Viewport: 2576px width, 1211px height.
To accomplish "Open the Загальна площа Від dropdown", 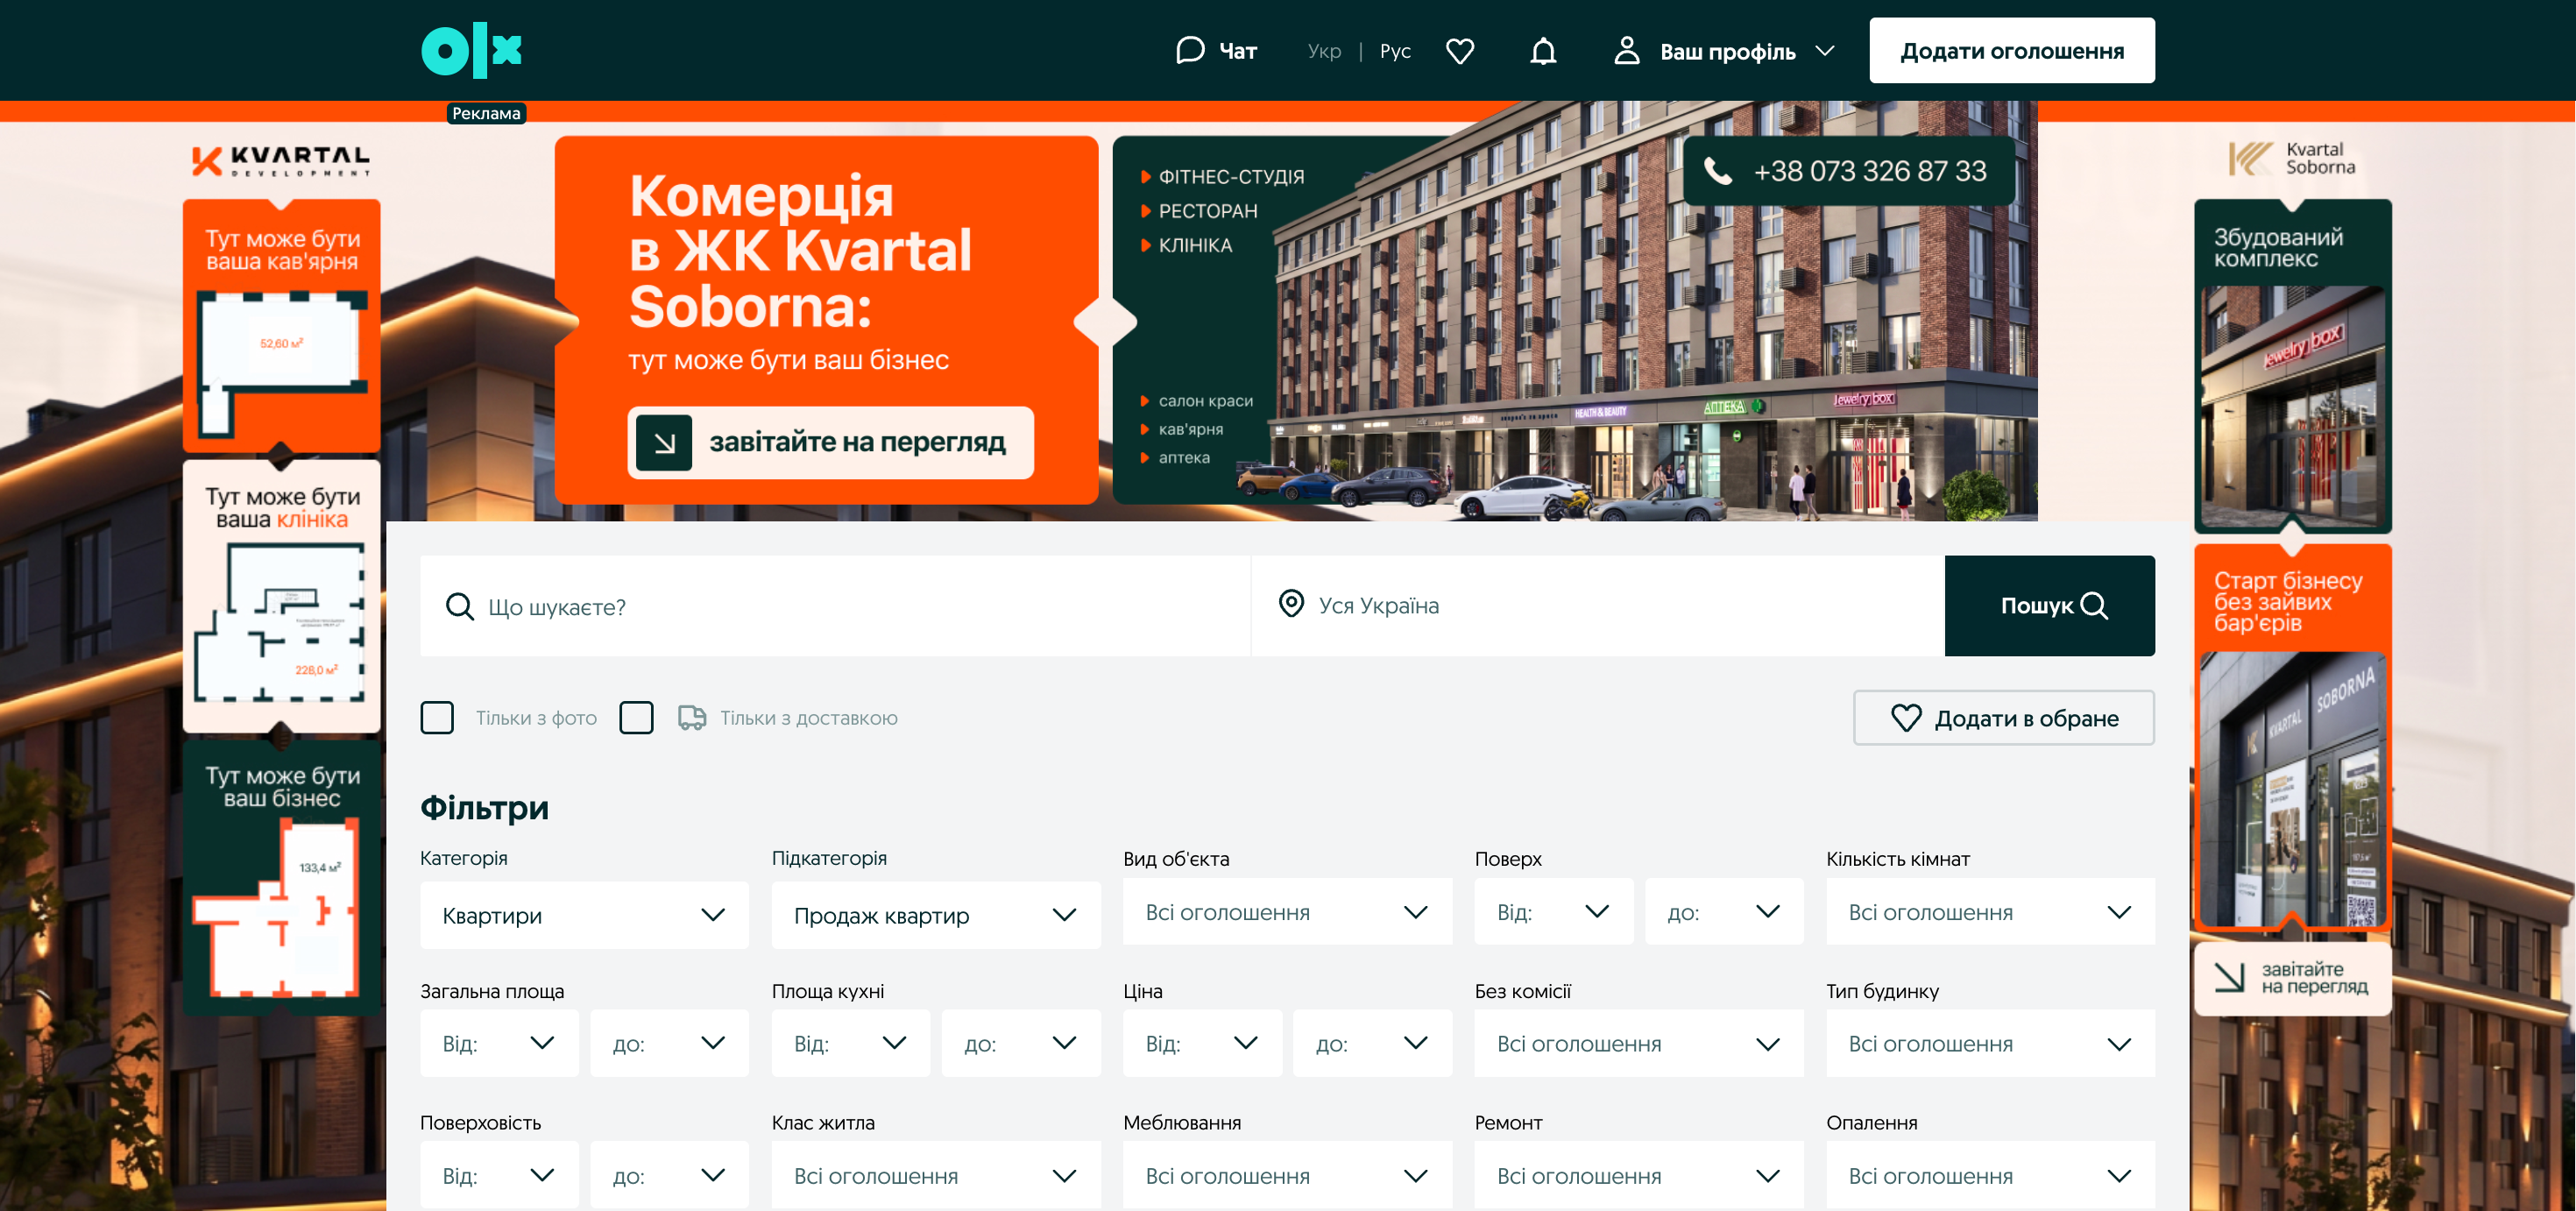I will coord(499,1043).
